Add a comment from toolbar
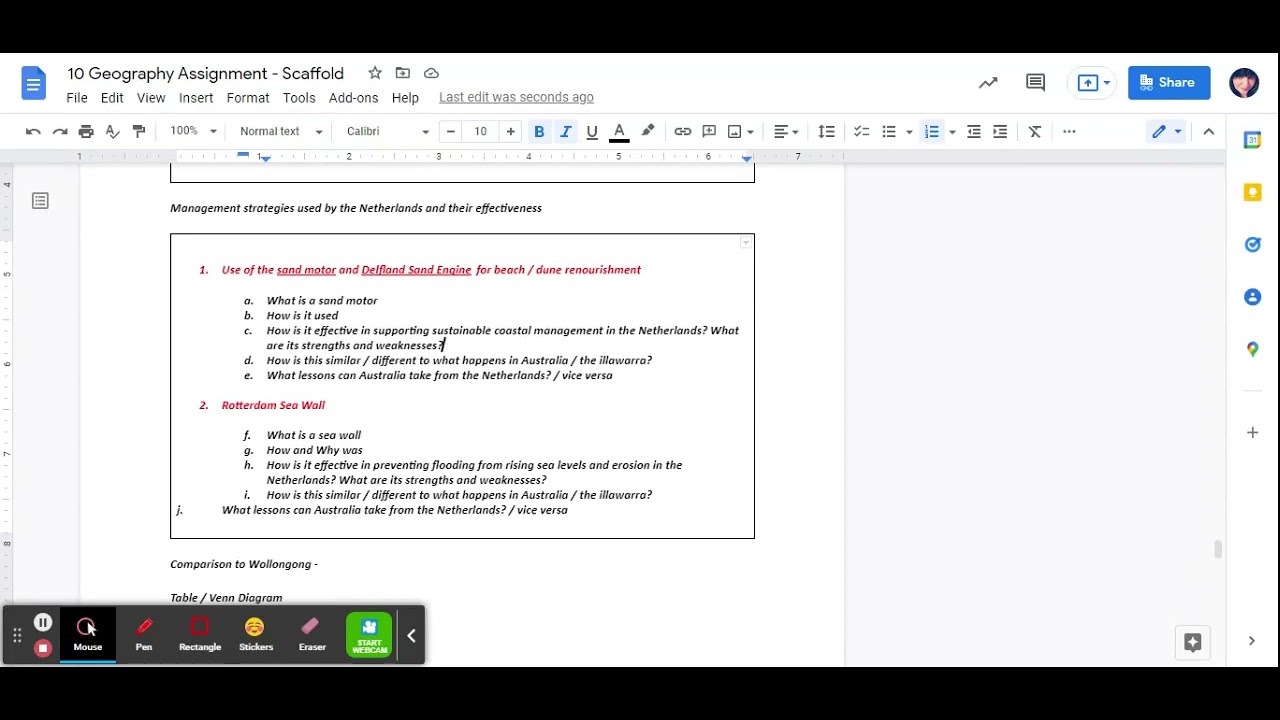The height and width of the screenshot is (720, 1280). [x=709, y=131]
